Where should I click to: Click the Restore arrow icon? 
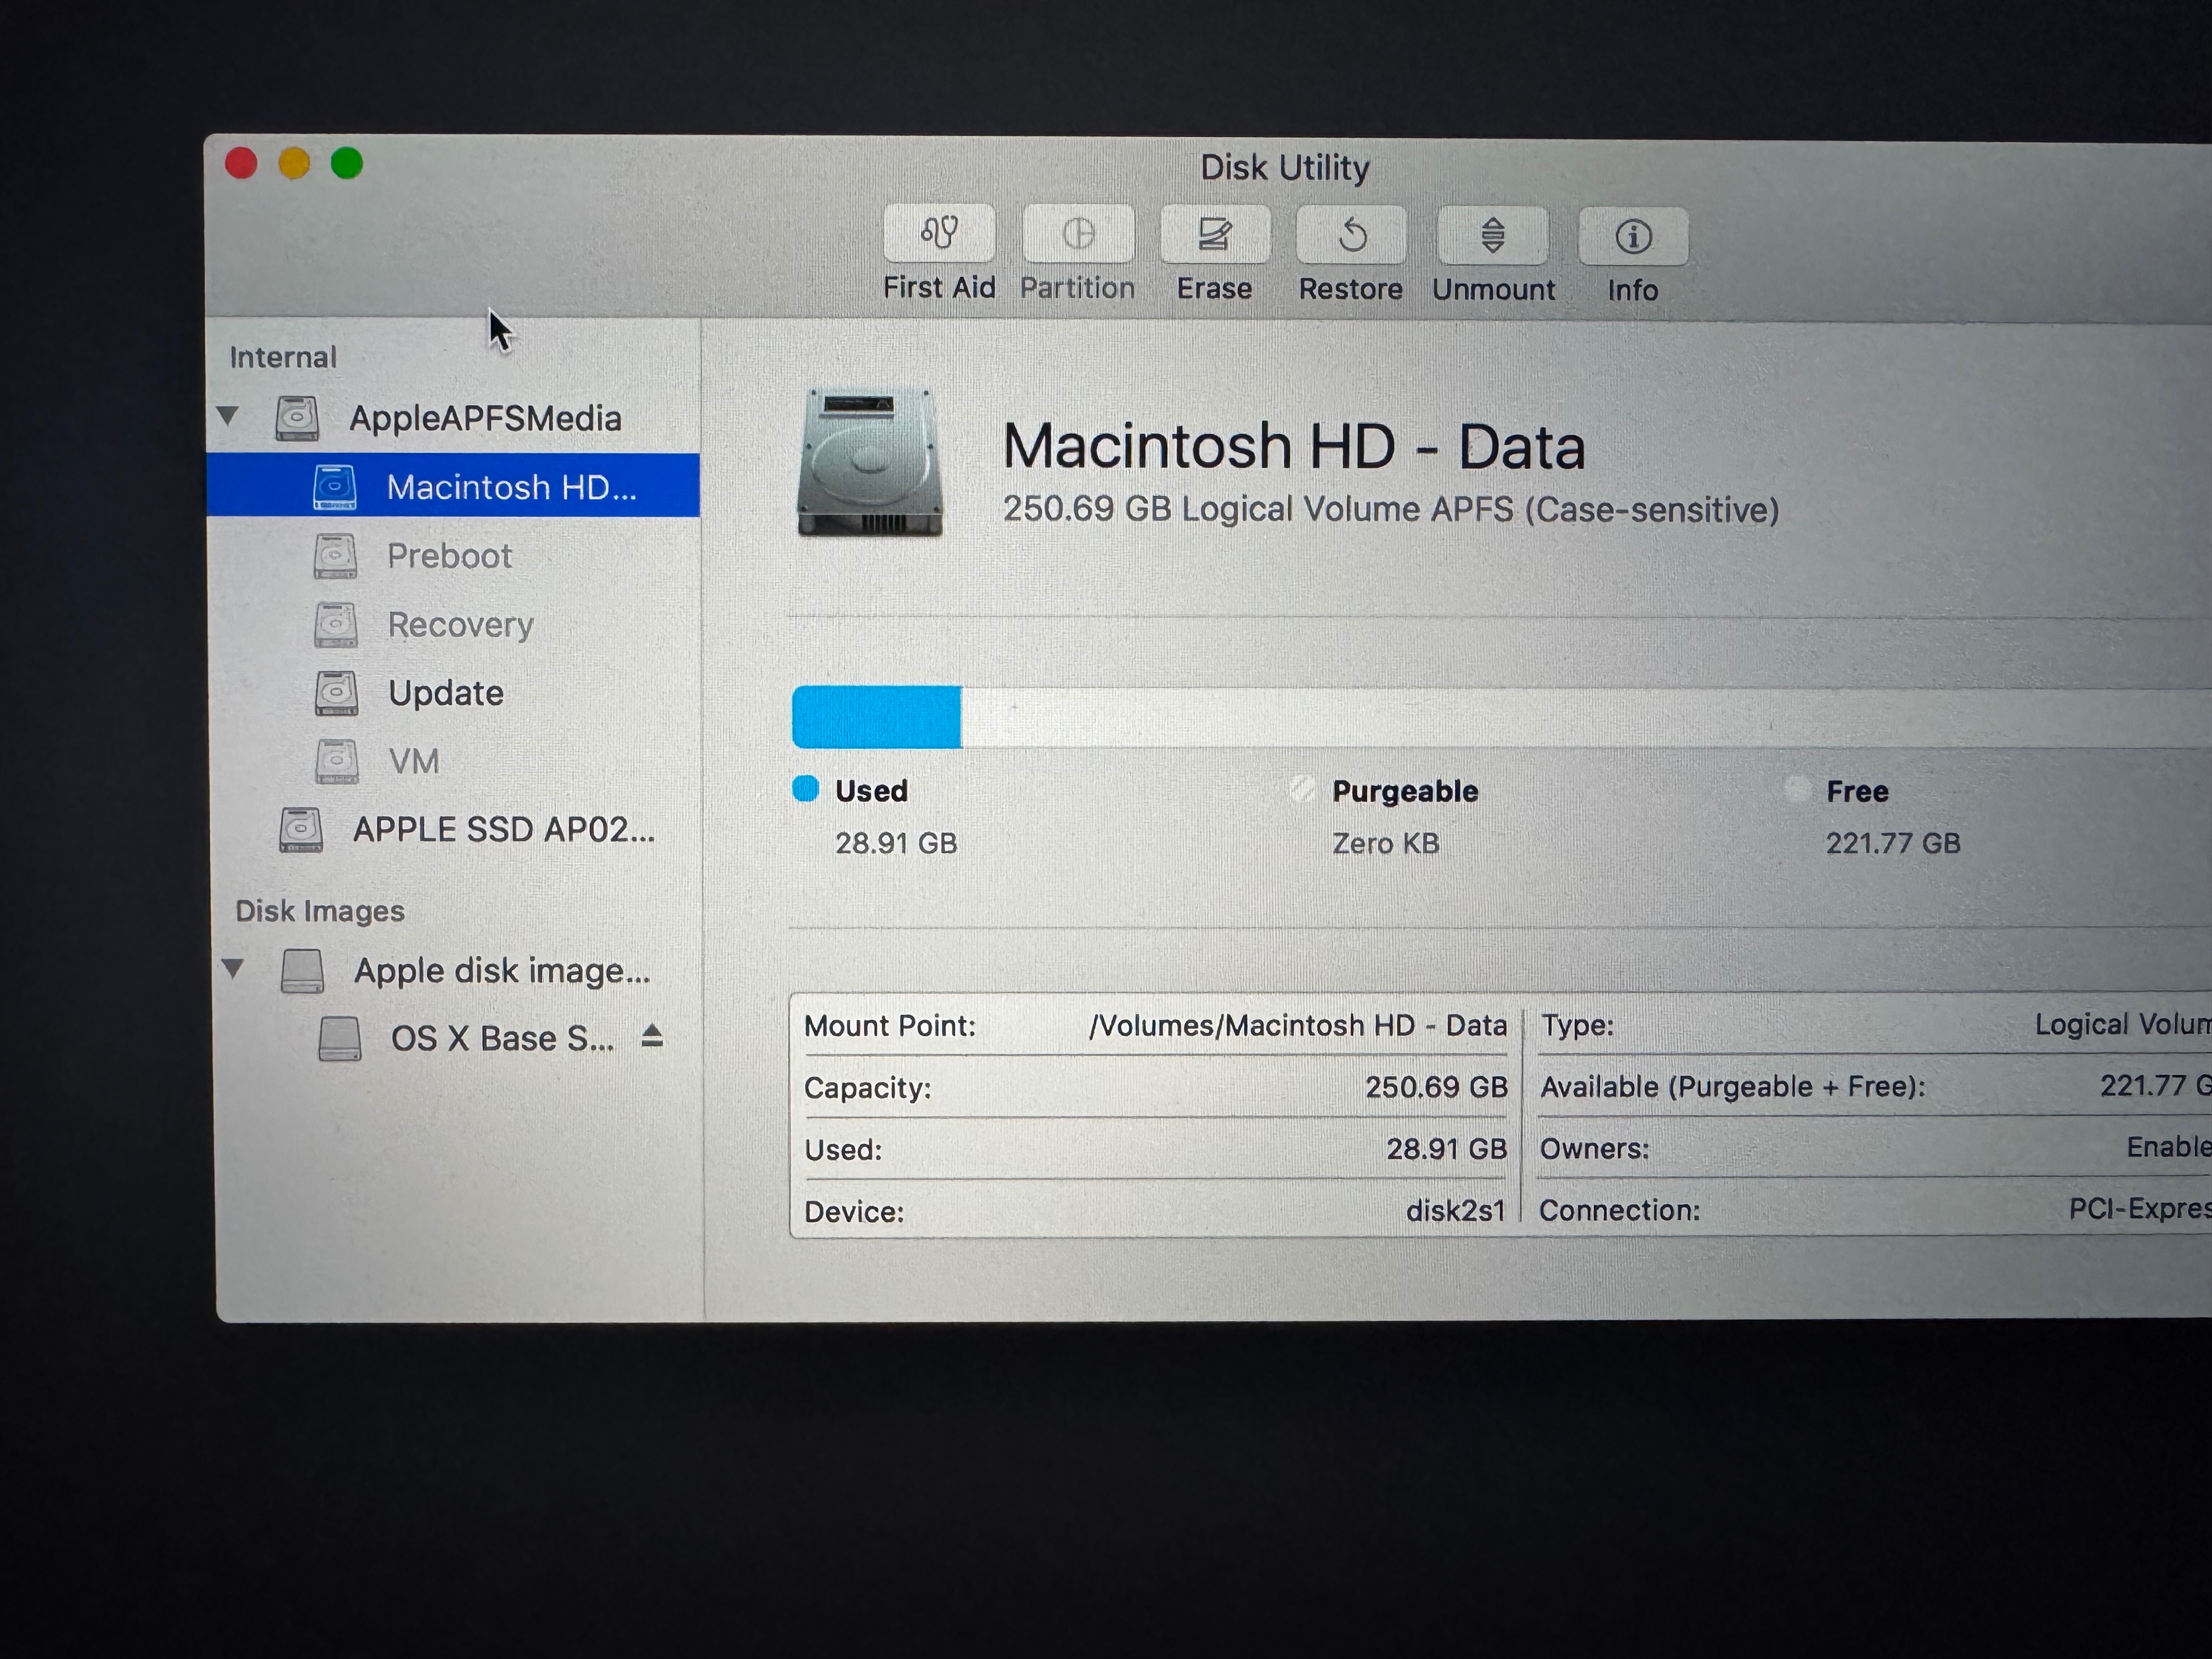coord(1351,236)
